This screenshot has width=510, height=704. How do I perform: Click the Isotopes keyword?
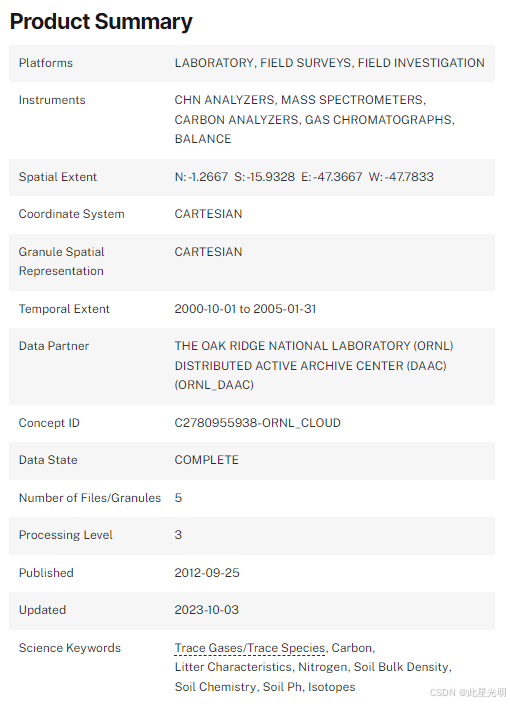(x=331, y=687)
